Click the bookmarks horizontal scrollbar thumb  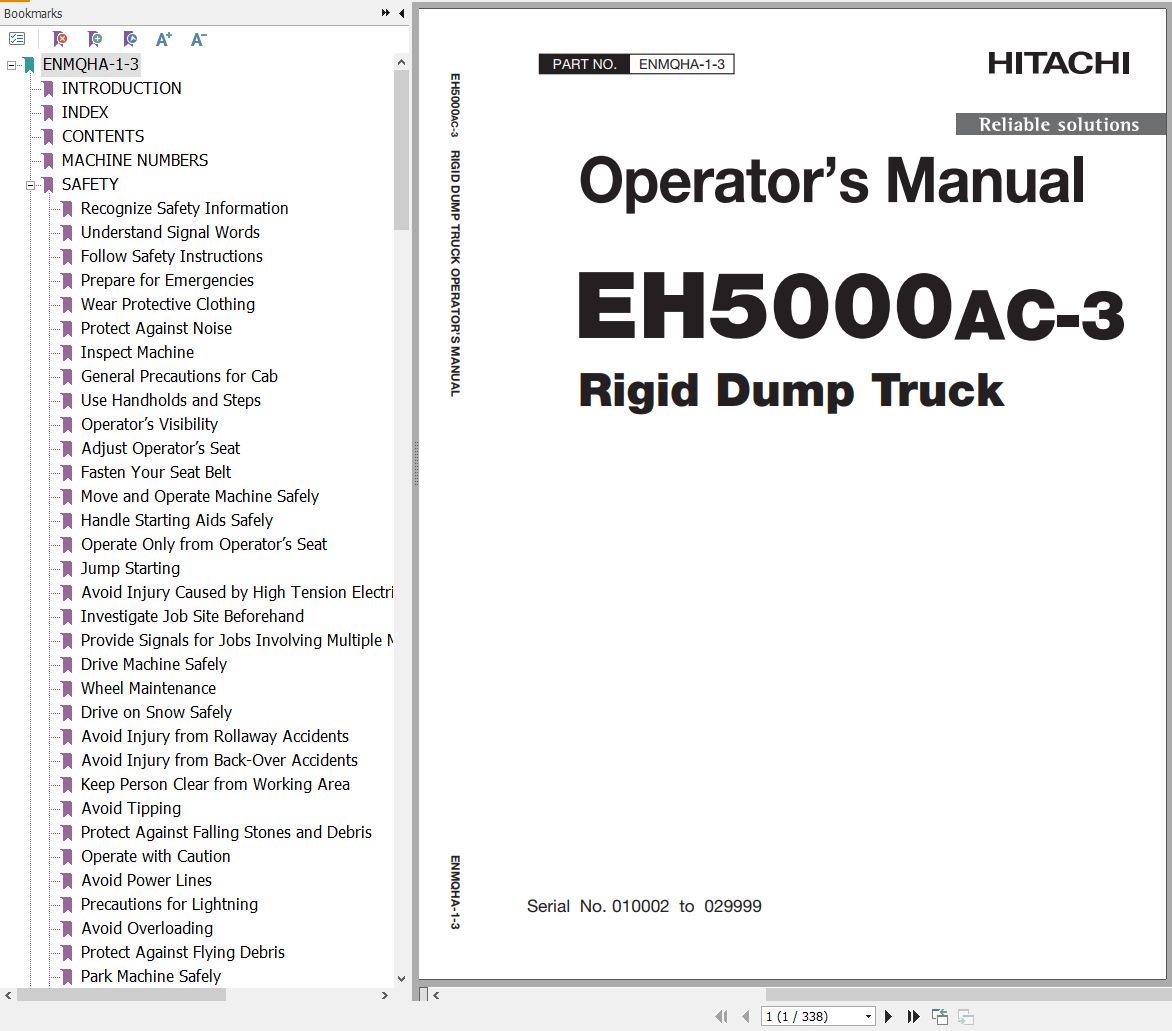(x=121, y=995)
